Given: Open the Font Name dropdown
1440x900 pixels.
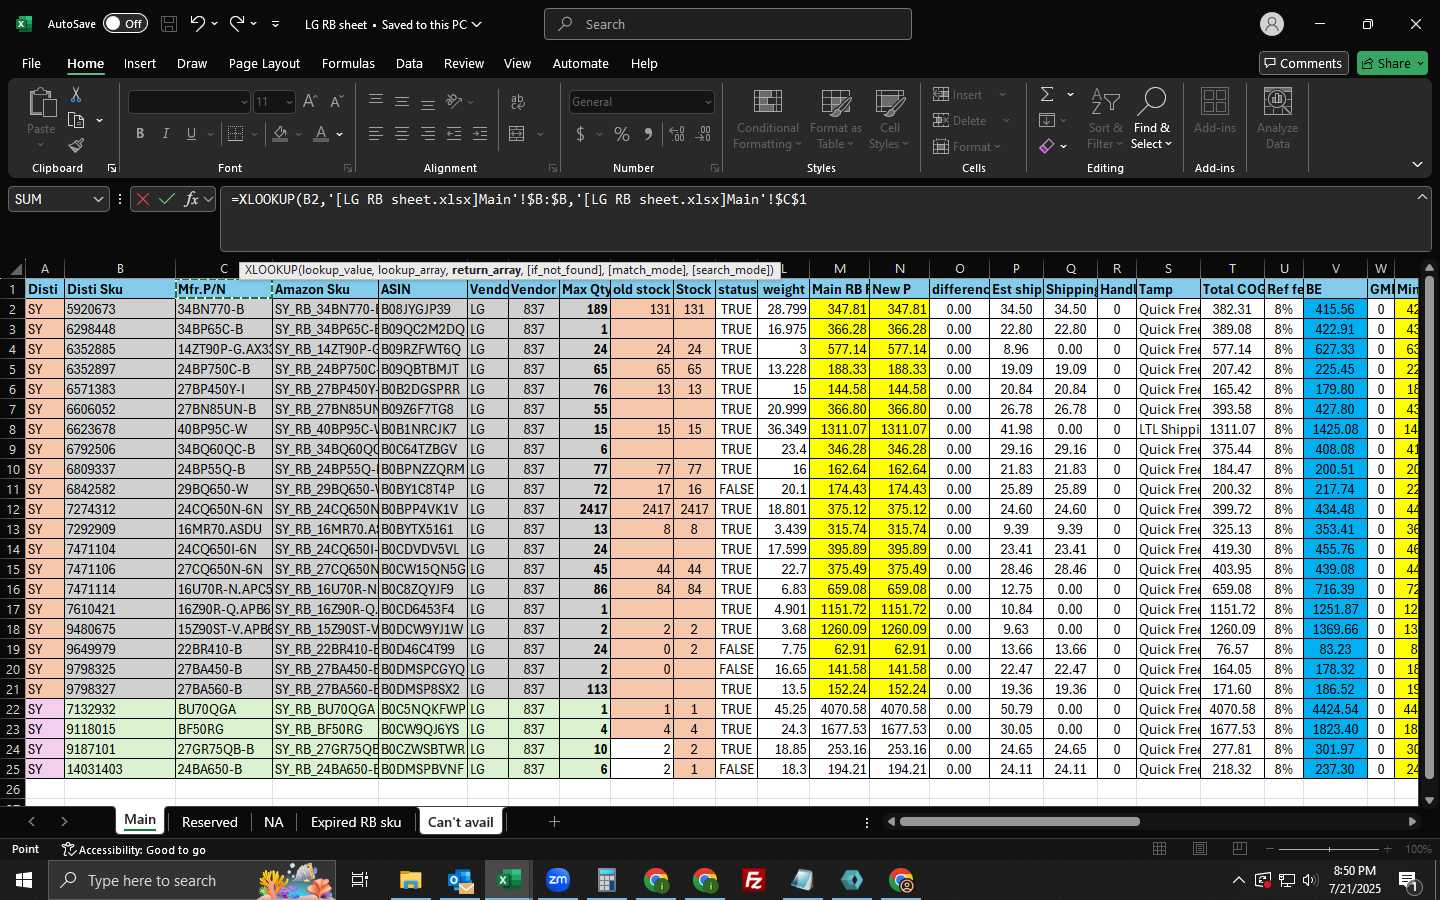Looking at the screenshot, I should [243, 102].
